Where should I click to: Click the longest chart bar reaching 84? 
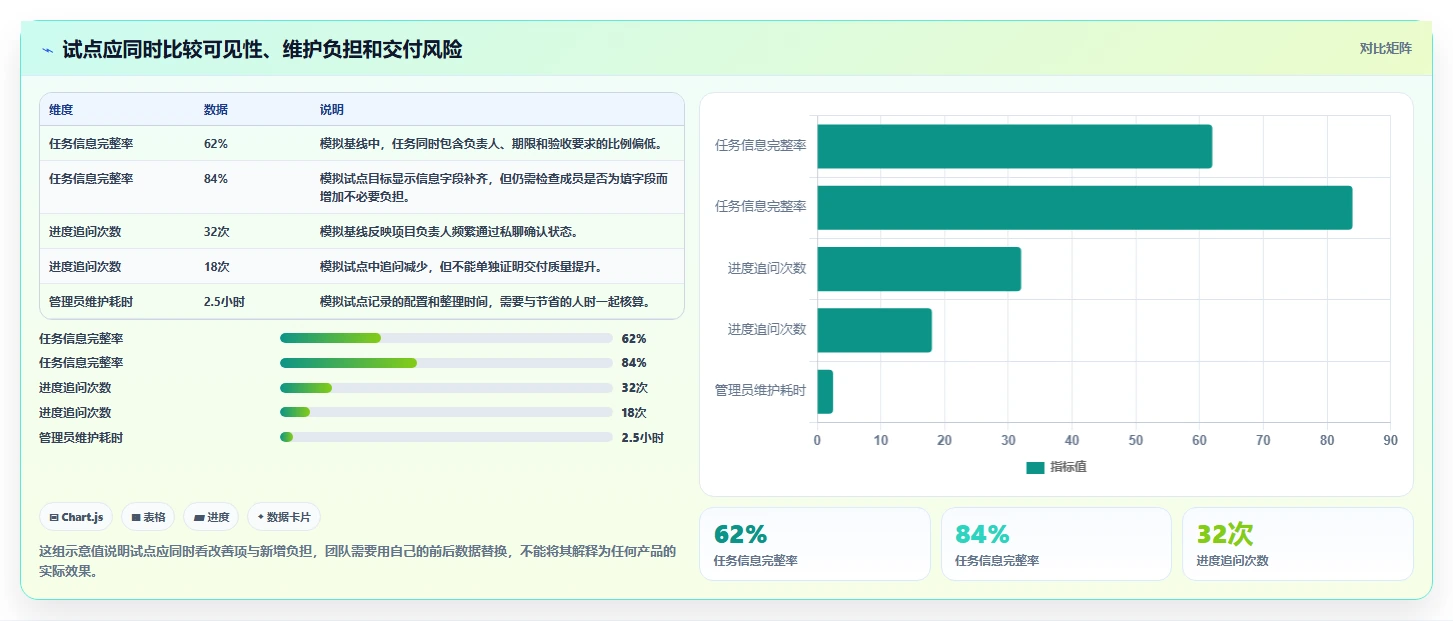point(1084,207)
